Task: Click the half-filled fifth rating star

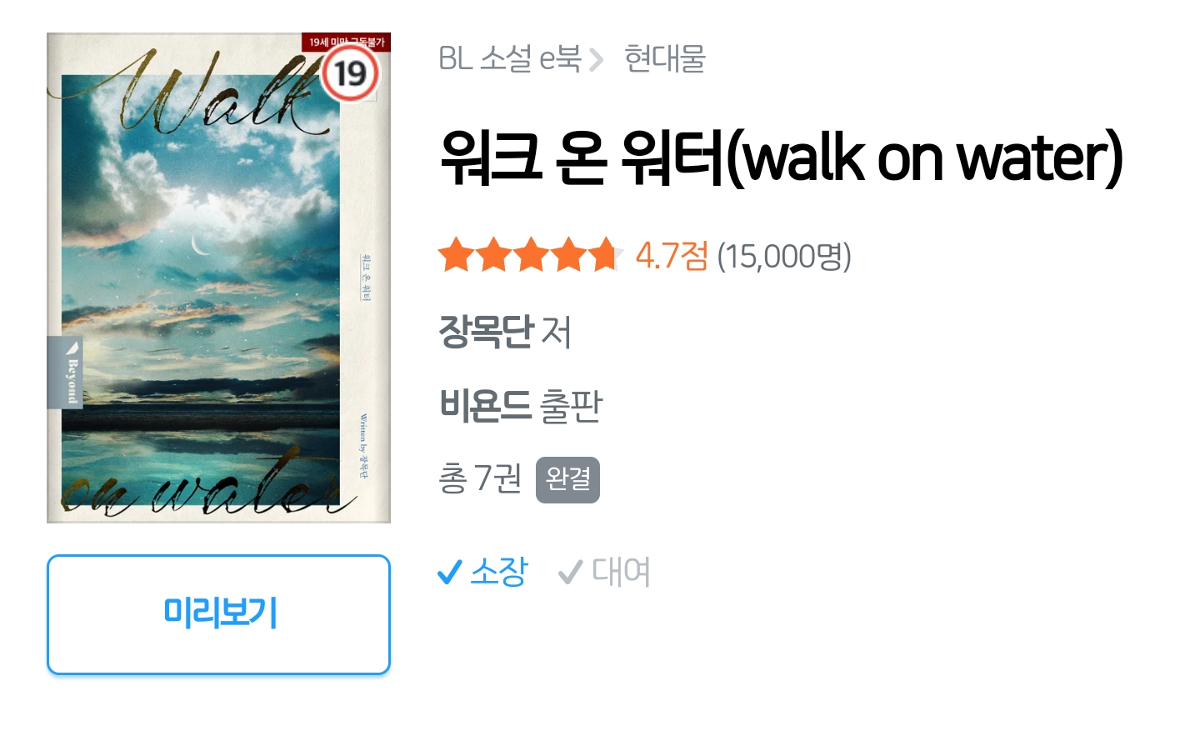Action: click(604, 256)
